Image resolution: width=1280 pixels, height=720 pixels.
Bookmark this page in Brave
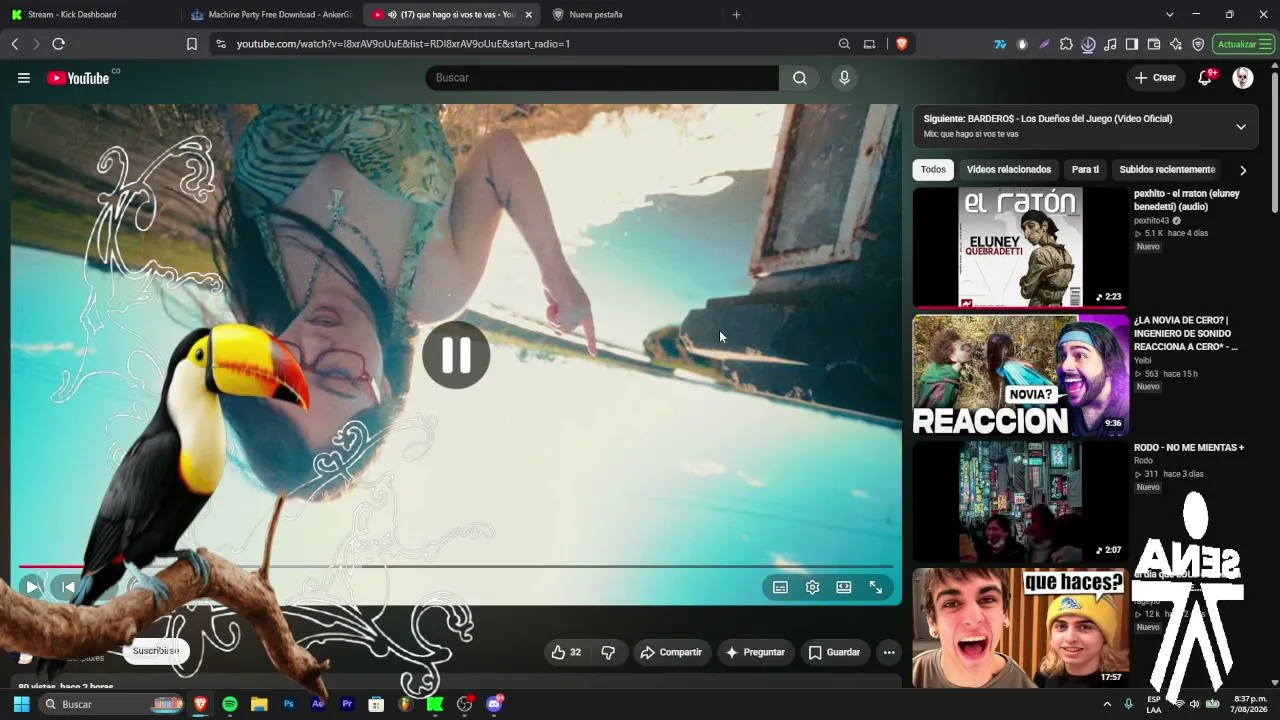[192, 44]
